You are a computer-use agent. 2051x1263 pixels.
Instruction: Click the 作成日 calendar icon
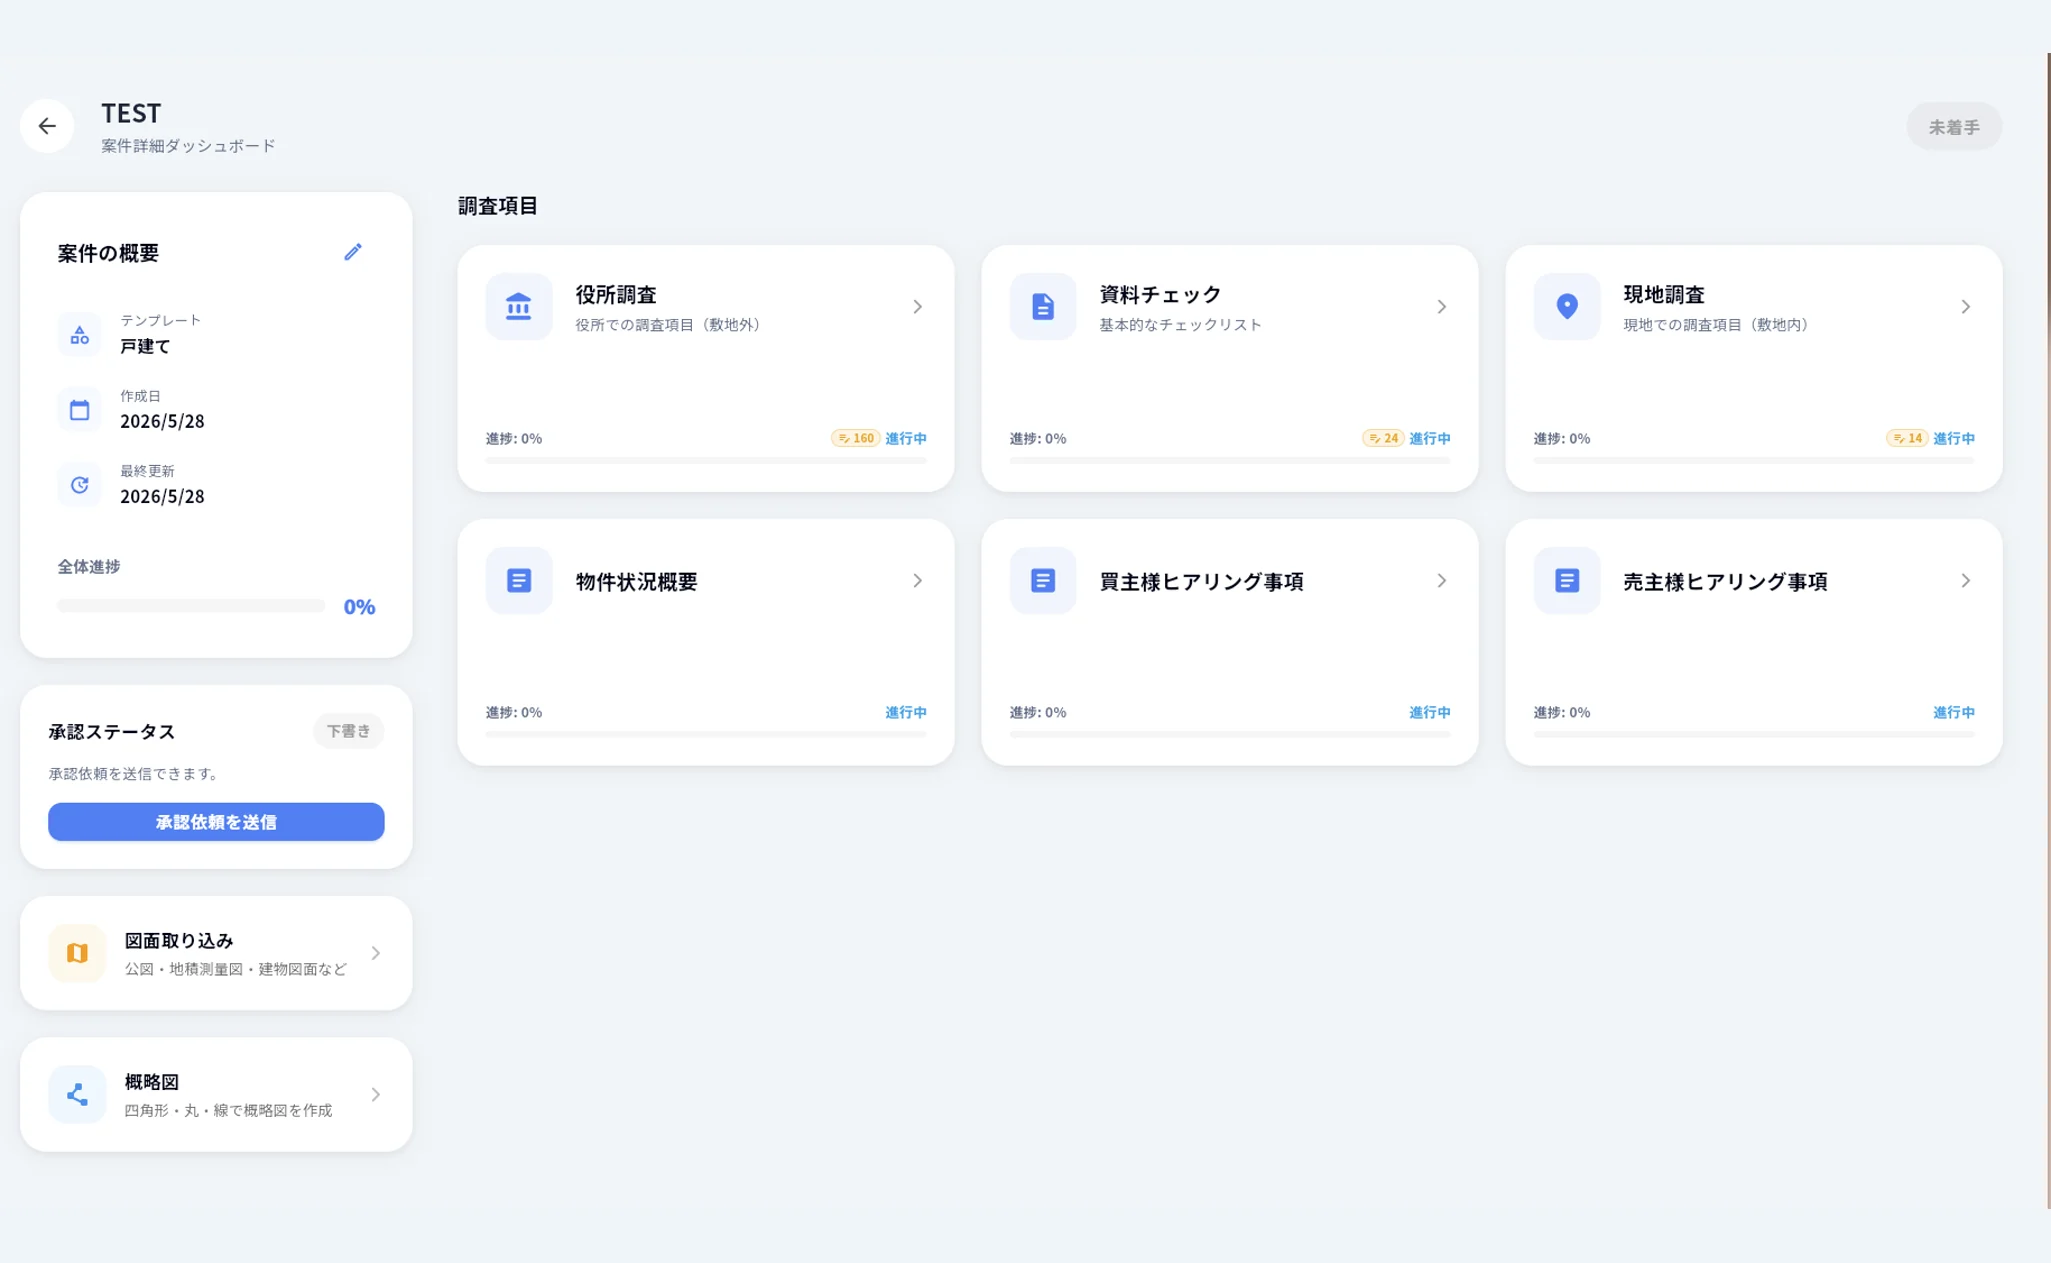(79, 410)
